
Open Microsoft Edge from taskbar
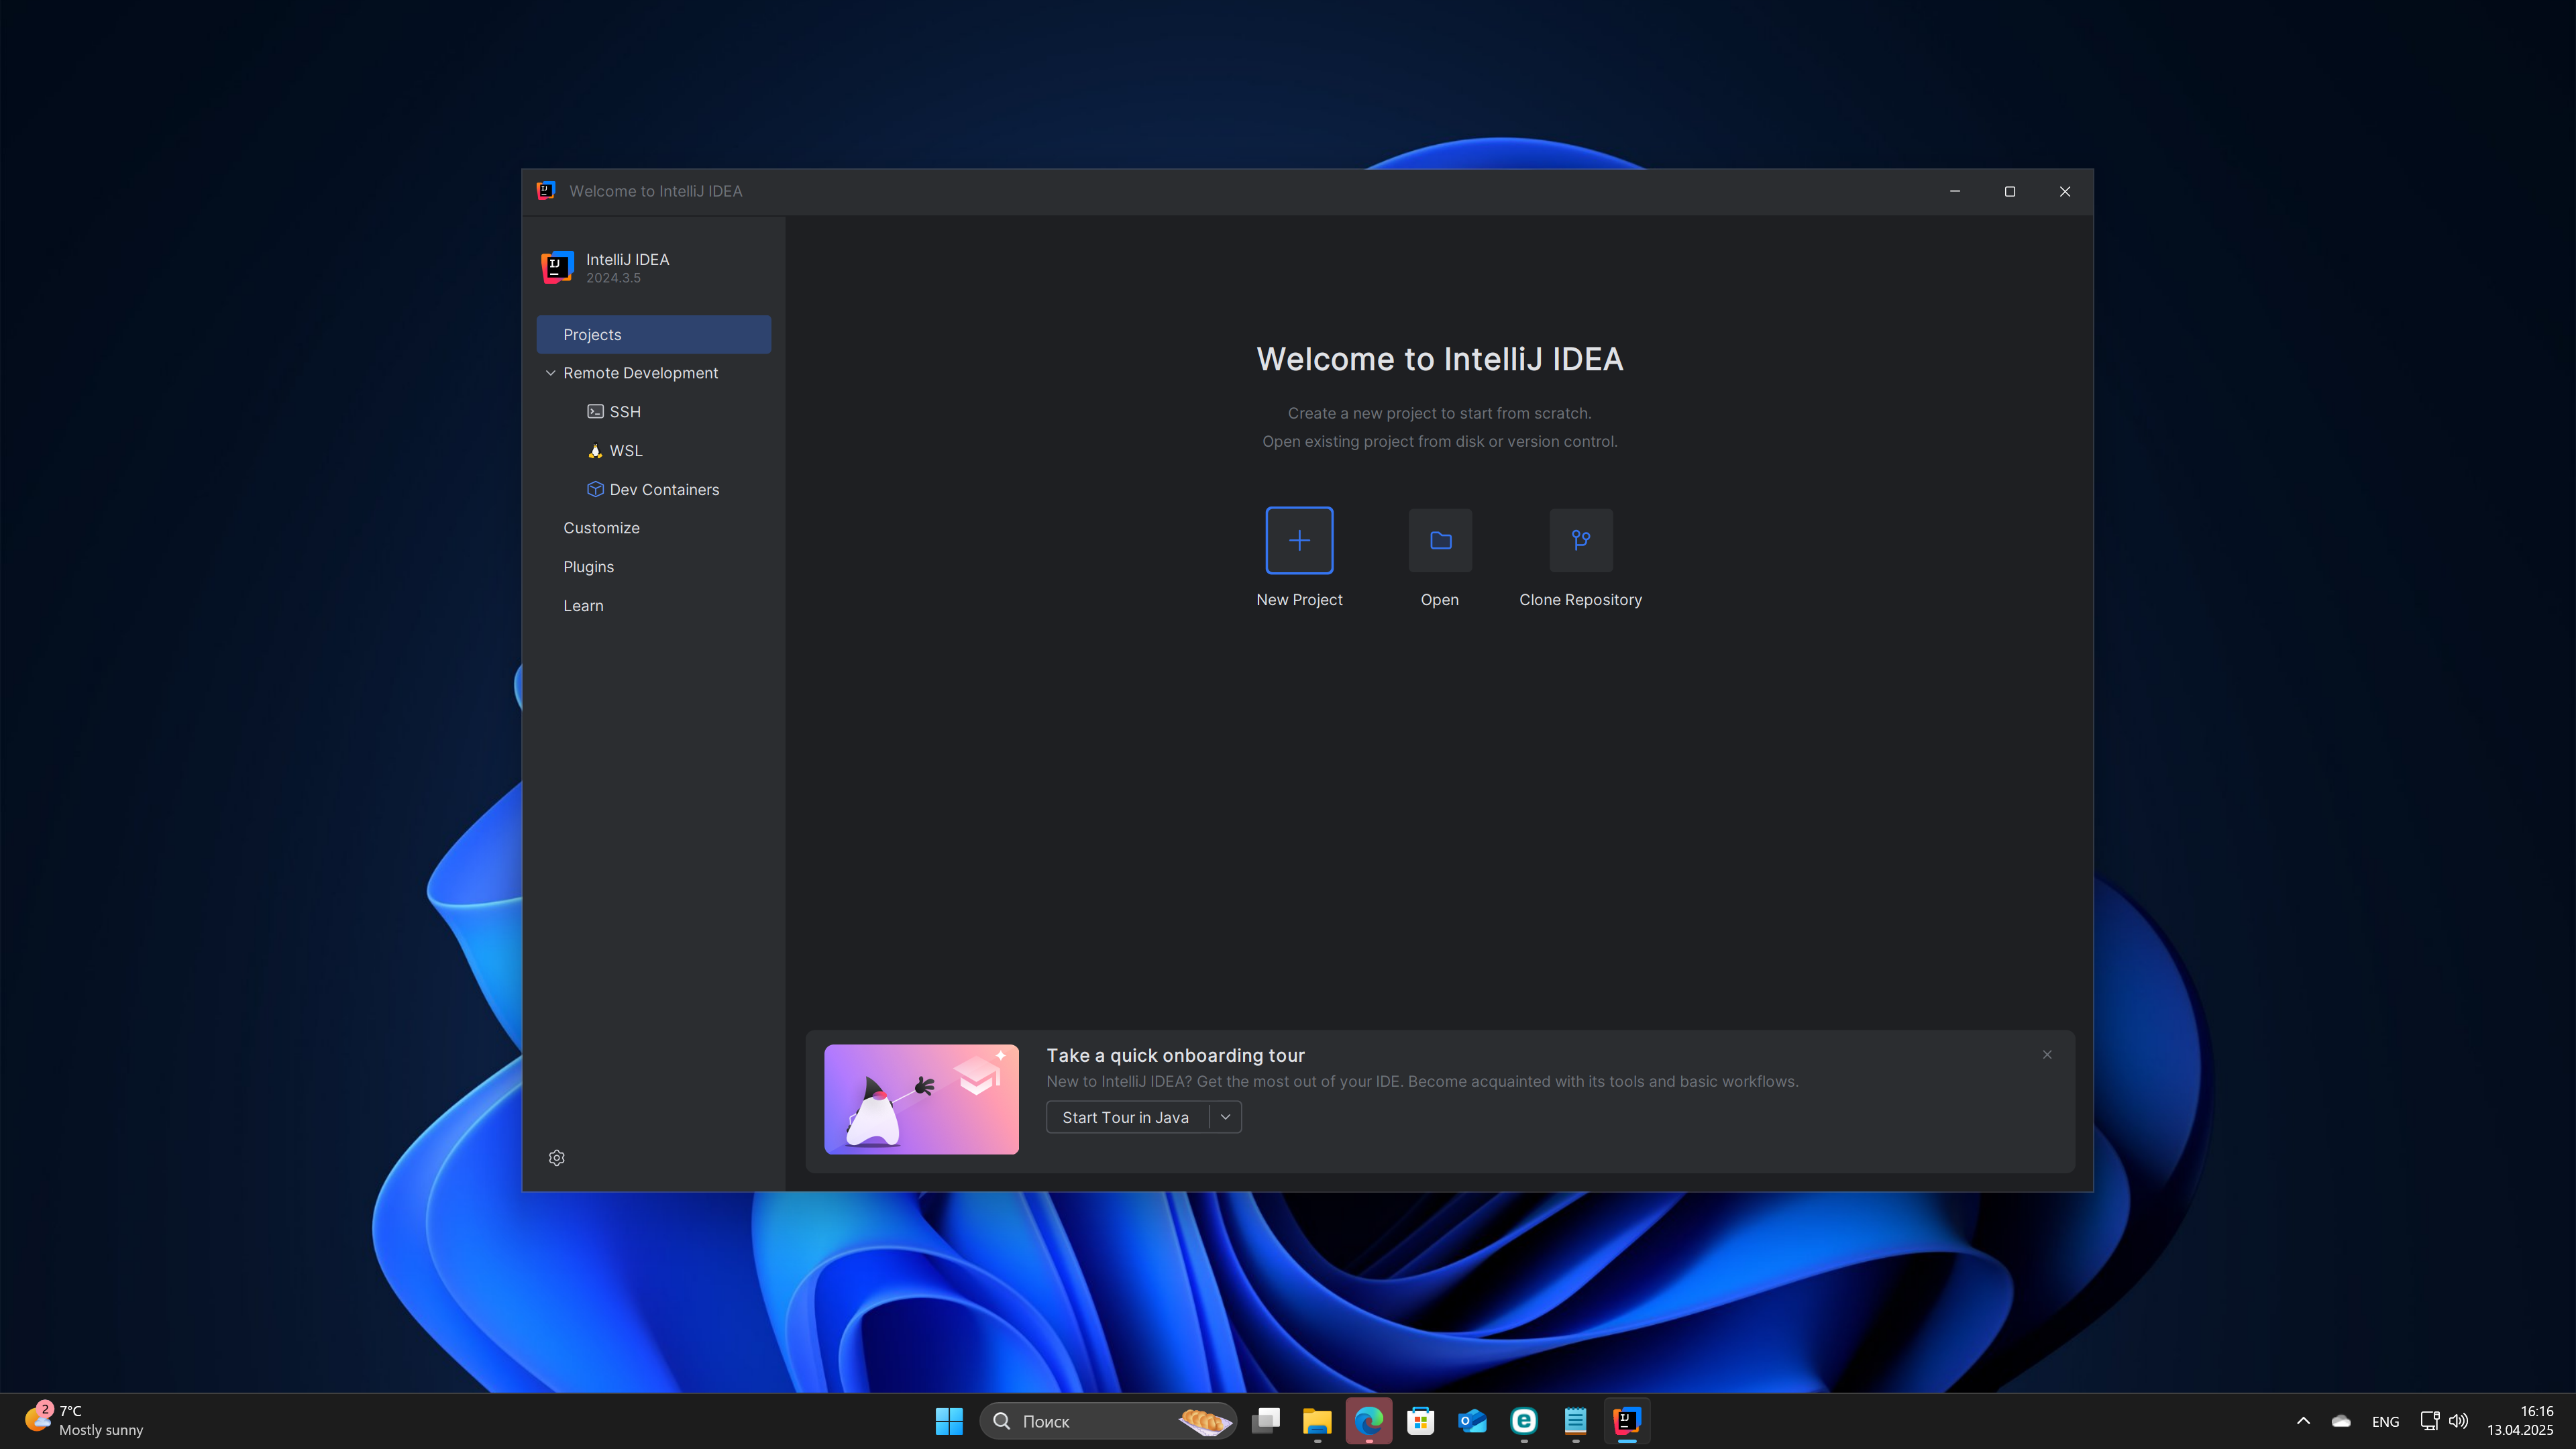pyautogui.click(x=1369, y=1421)
